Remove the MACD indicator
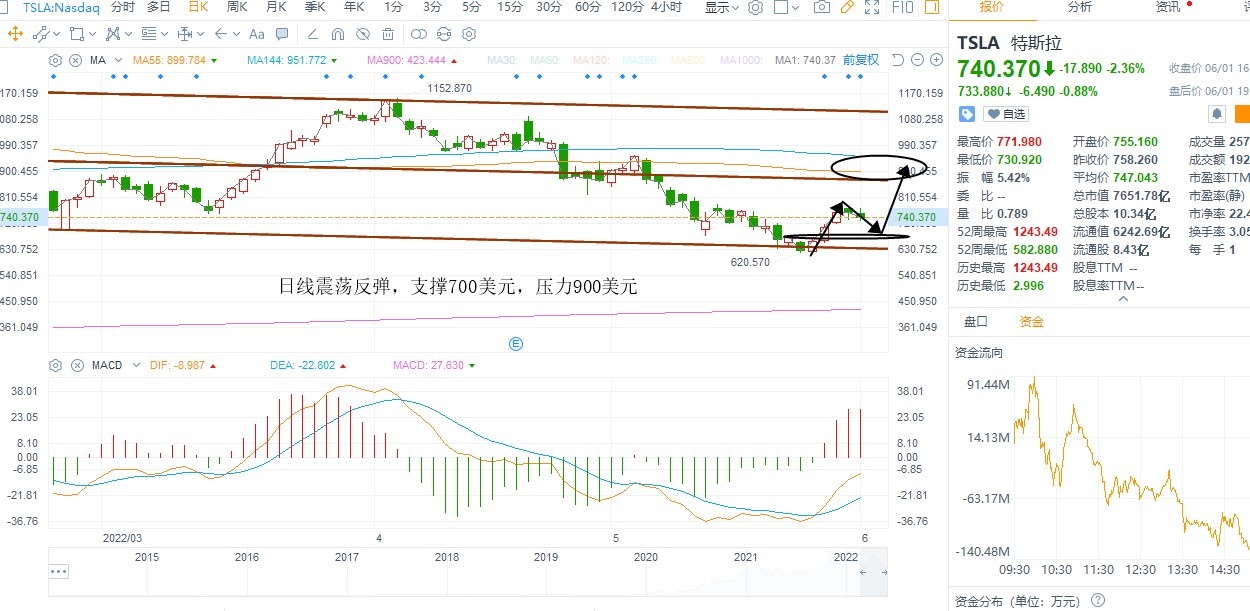The image size is (1250, 611). click(x=77, y=365)
